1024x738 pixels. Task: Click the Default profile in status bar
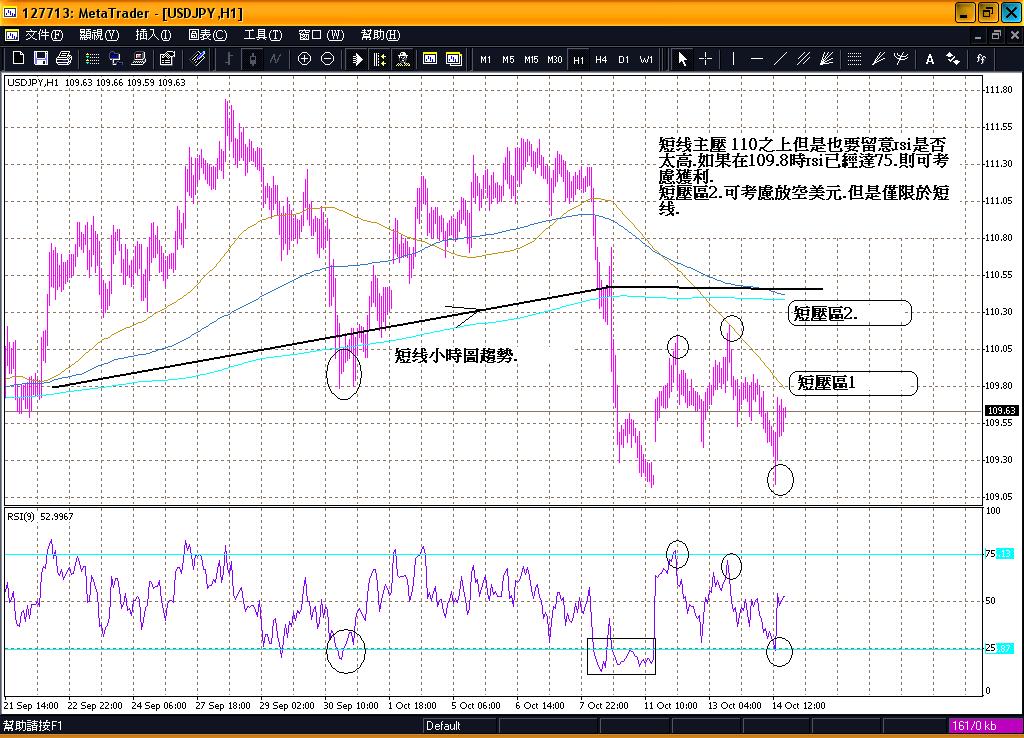click(443, 726)
